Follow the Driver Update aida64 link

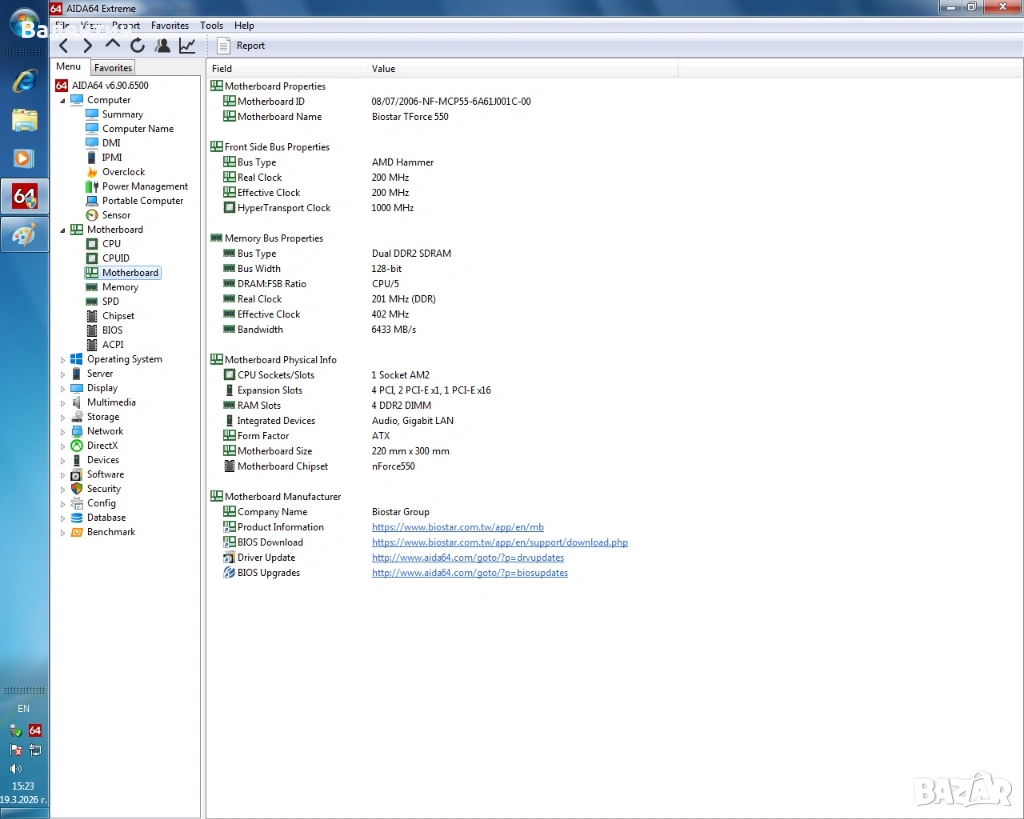(x=467, y=558)
